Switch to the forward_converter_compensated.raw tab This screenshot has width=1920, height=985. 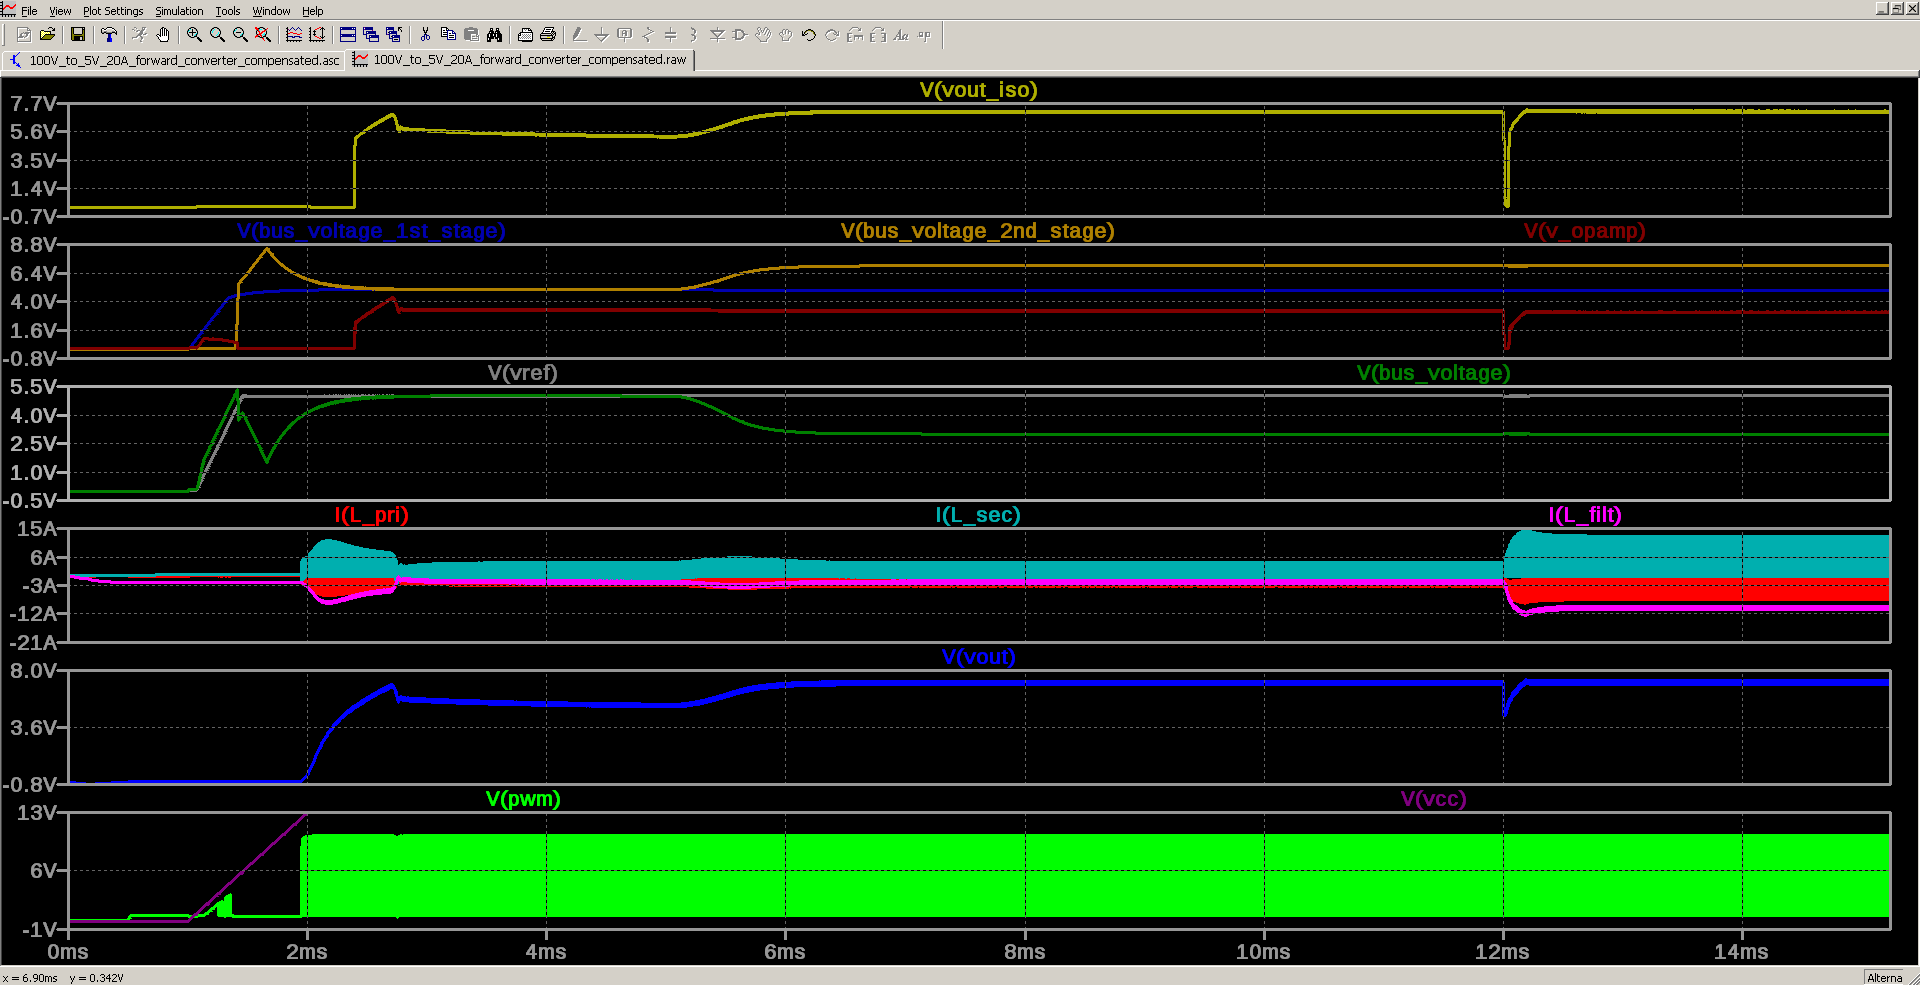pyautogui.click(x=520, y=60)
